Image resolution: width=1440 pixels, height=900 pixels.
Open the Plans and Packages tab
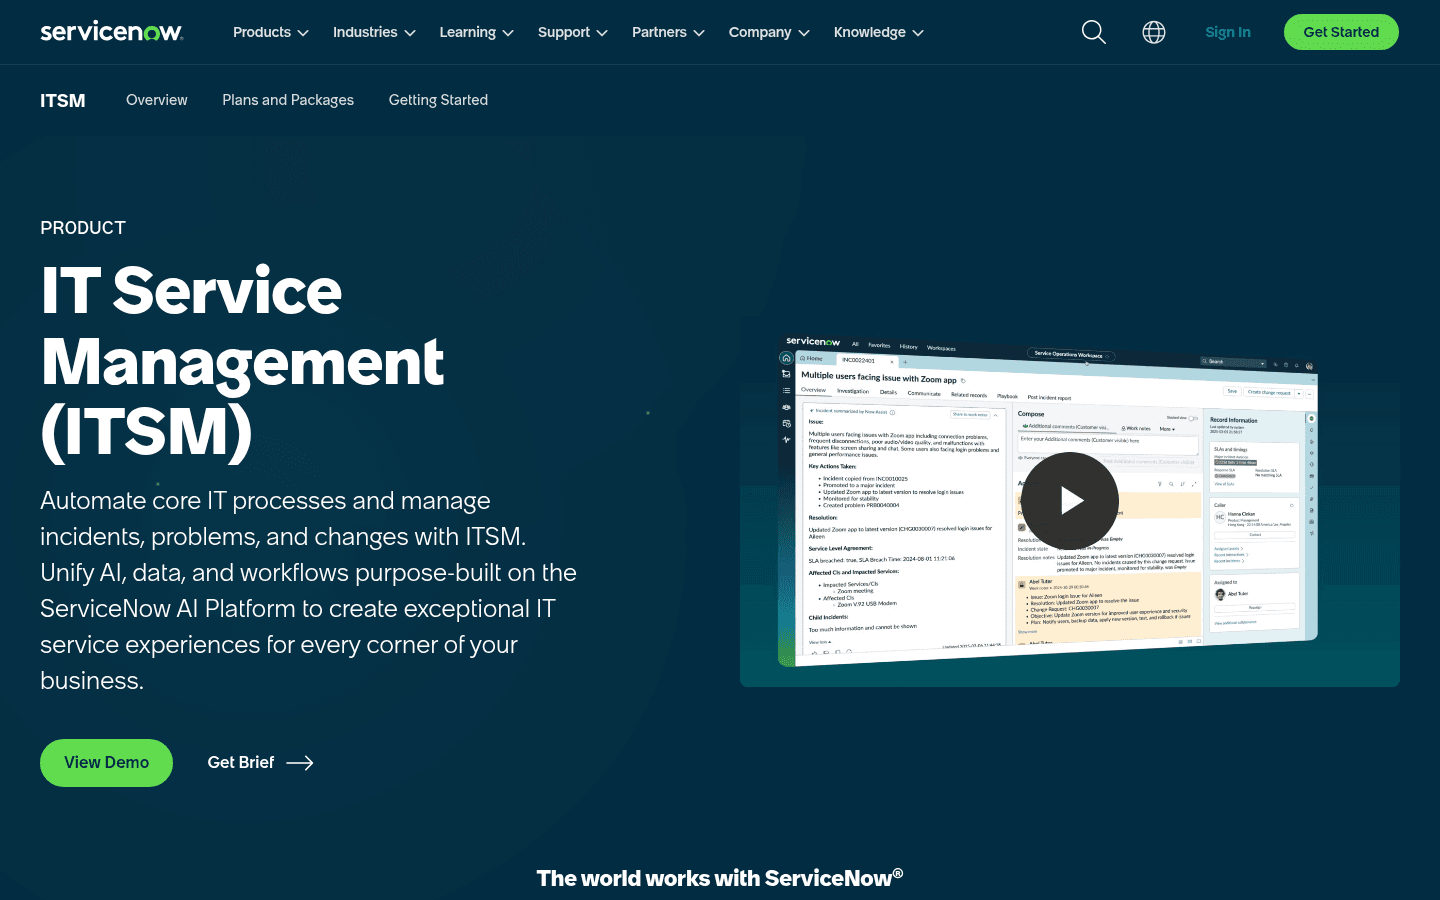[288, 100]
